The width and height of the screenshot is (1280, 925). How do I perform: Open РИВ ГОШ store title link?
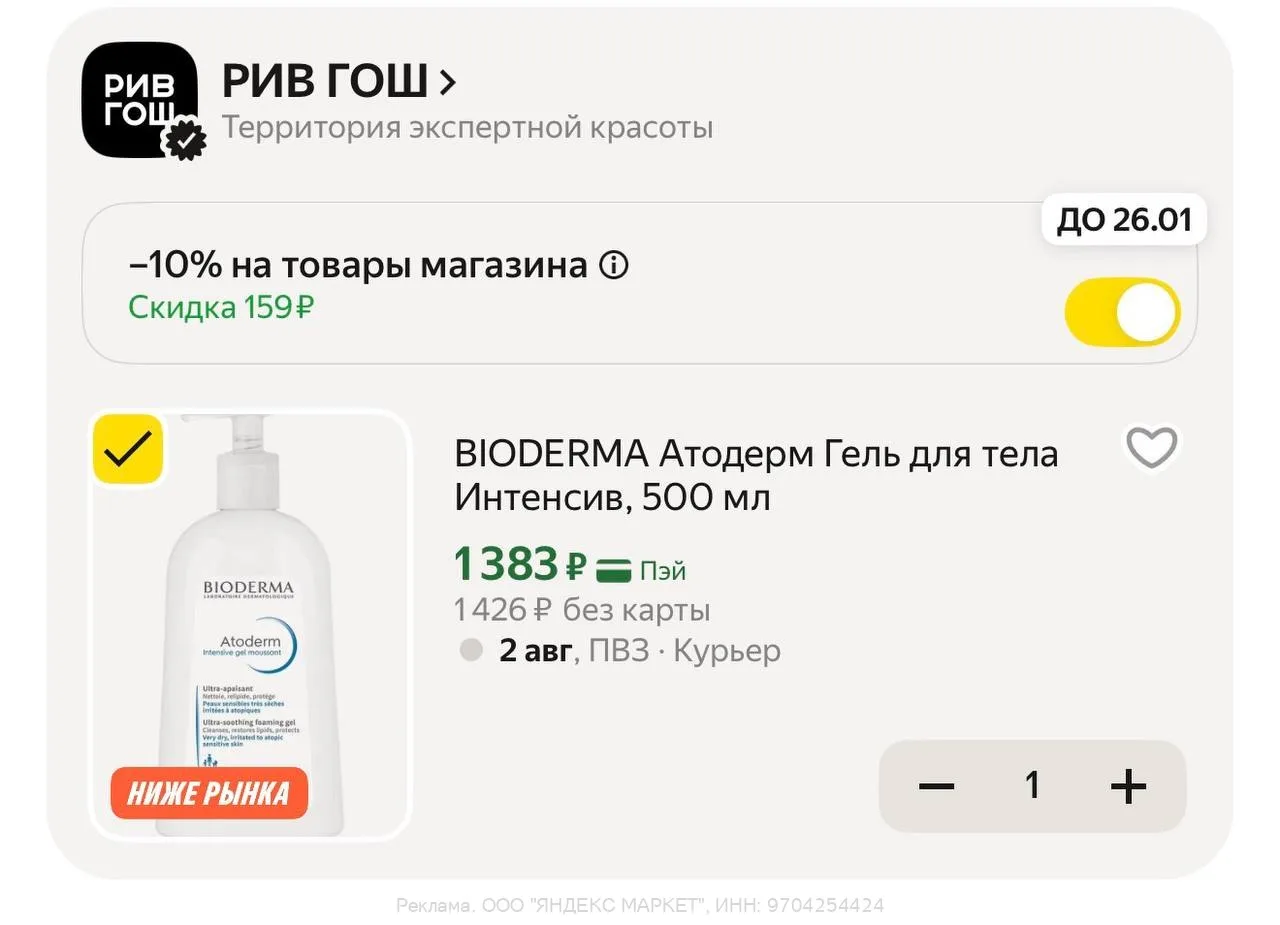click(325, 82)
